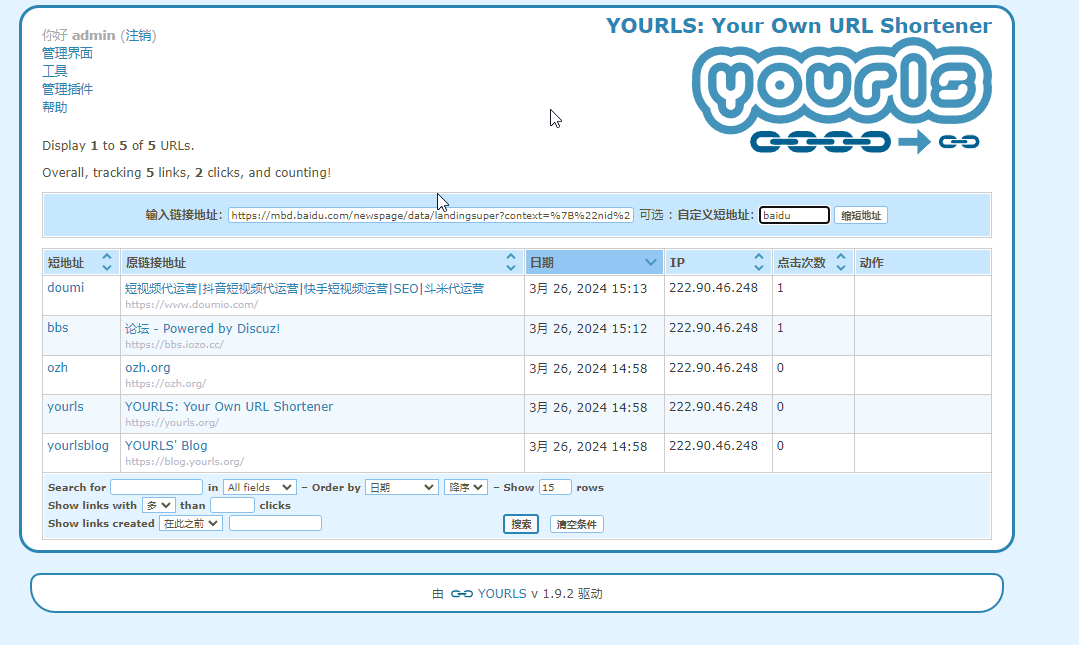Image resolution: width=1079 pixels, height=645 pixels.
Task: Sort the 原链接地址 column descending
Action: 511,266
